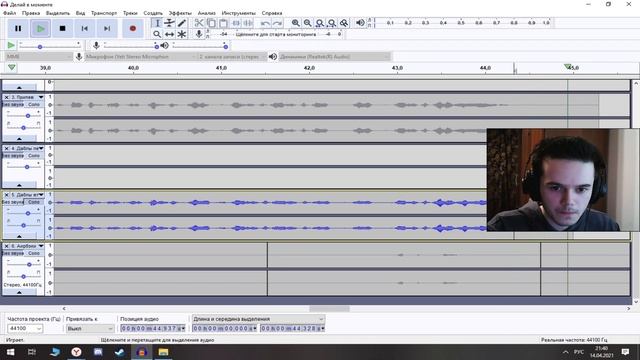Solo track 3 Припев
Screen dimensions: 640x360
(34, 104)
